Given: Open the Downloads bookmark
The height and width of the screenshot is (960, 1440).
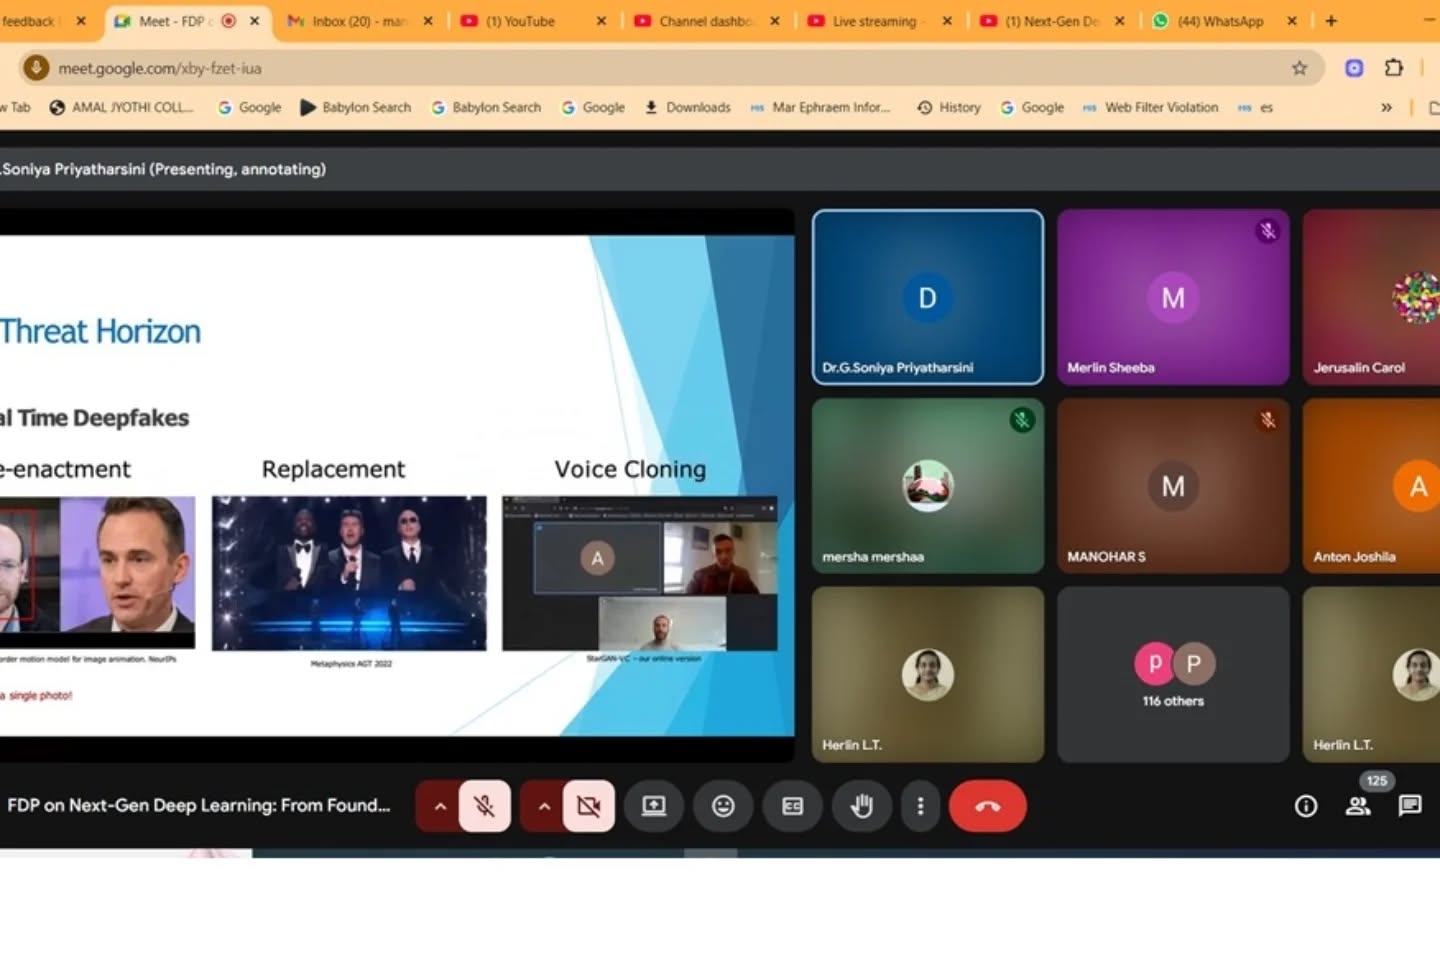Looking at the screenshot, I should tap(688, 107).
